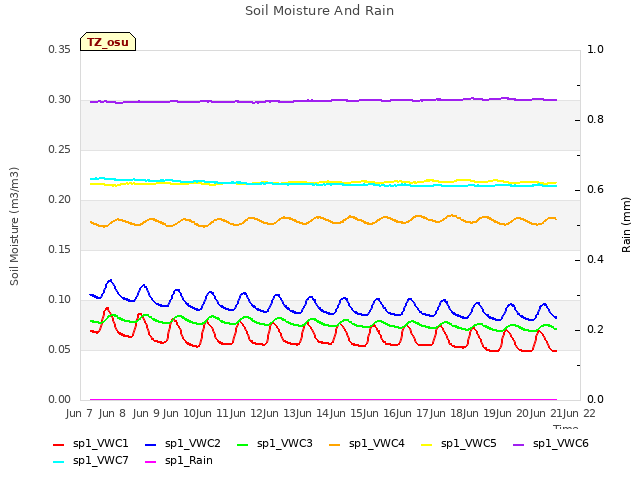
Task: Click the Jun 22 date tick label
Action: tap(579, 413)
